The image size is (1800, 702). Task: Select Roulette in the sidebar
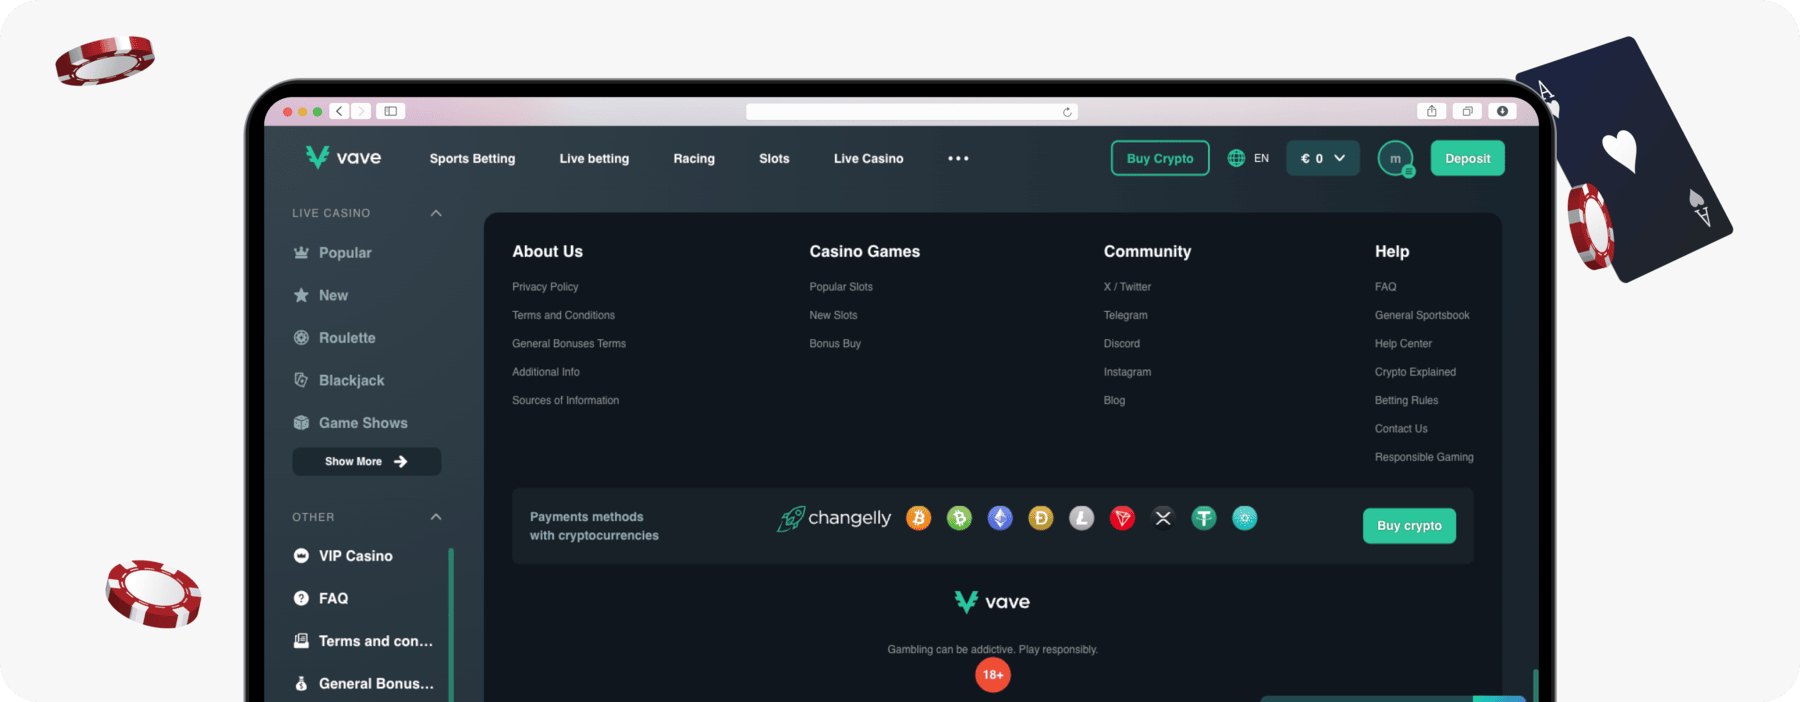(x=347, y=338)
